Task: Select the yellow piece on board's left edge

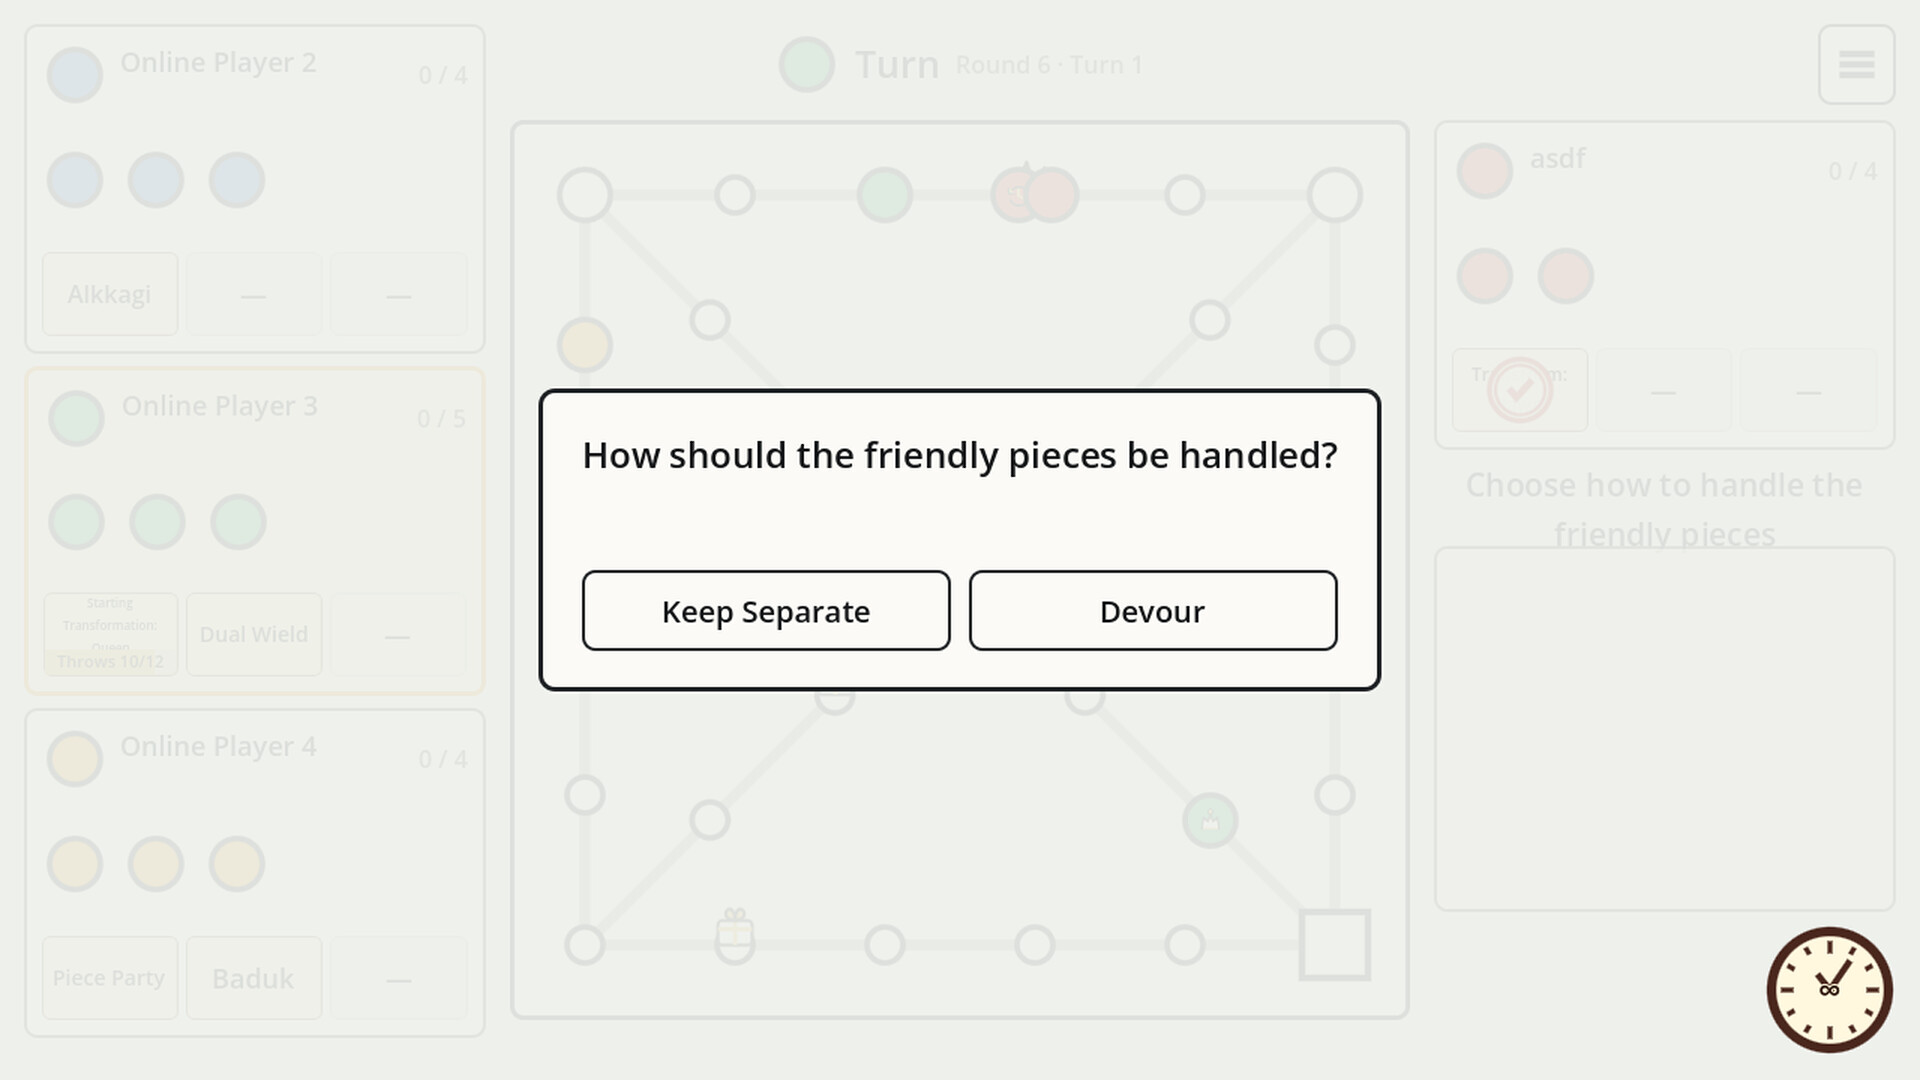Action: [x=585, y=345]
